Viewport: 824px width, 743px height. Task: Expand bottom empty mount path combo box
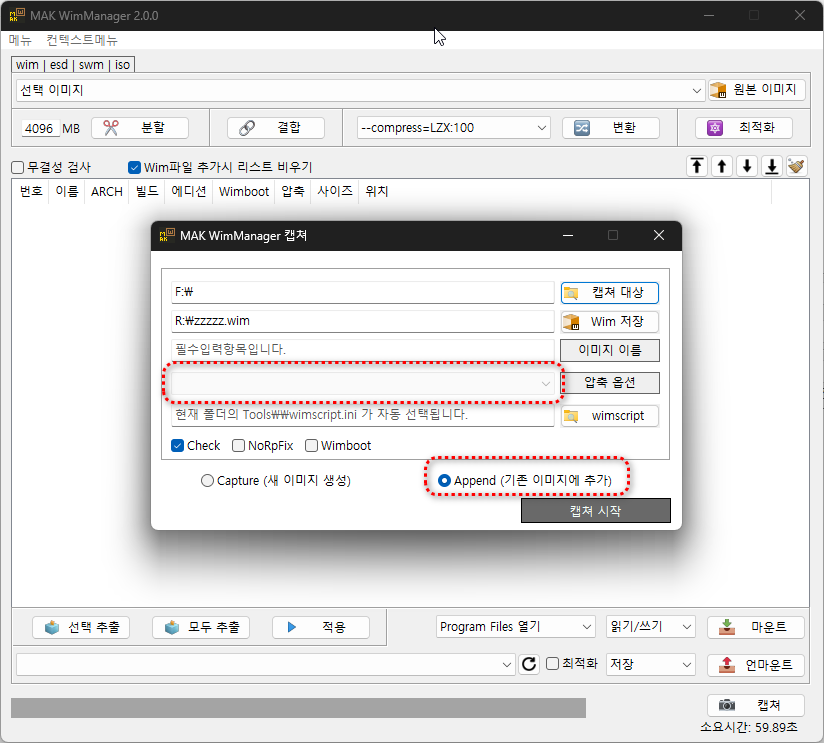point(507,665)
